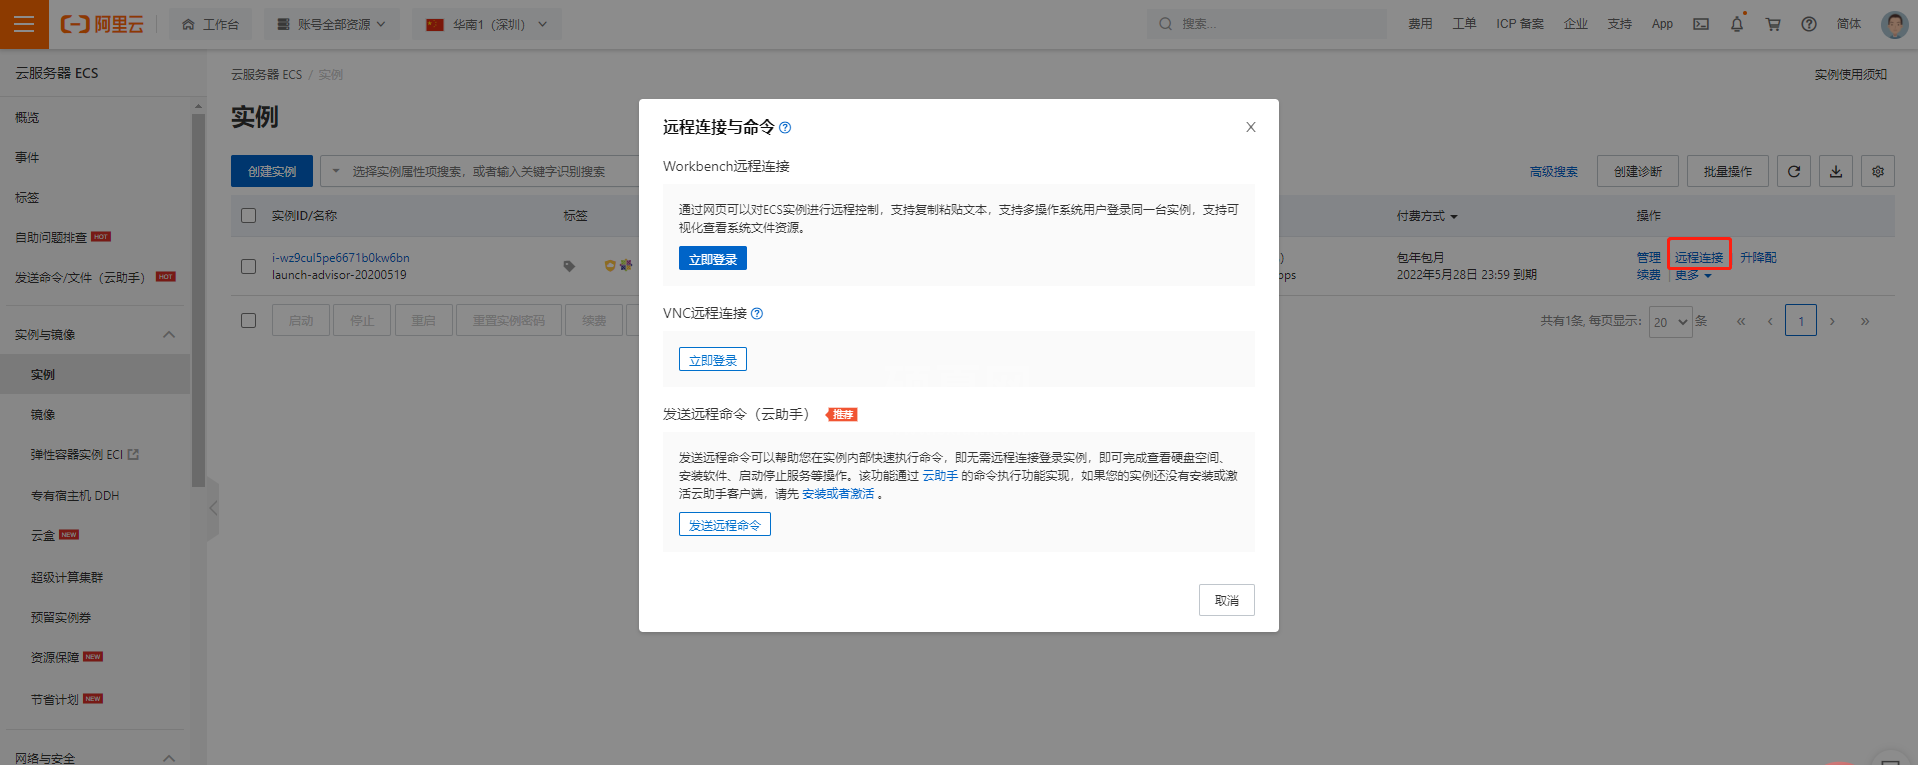
Task: Go to the previous page arrow
Action: click(1770, 321)
